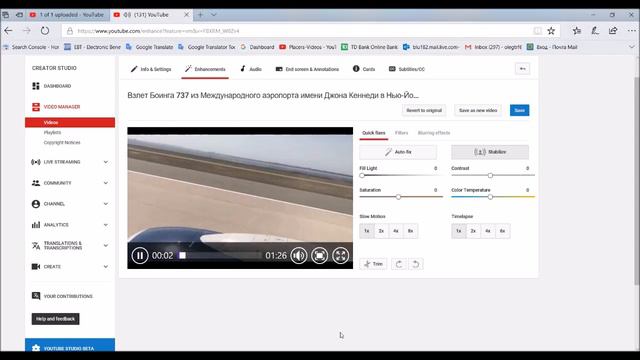Click the fit-to-window player icon

[320, 256]
